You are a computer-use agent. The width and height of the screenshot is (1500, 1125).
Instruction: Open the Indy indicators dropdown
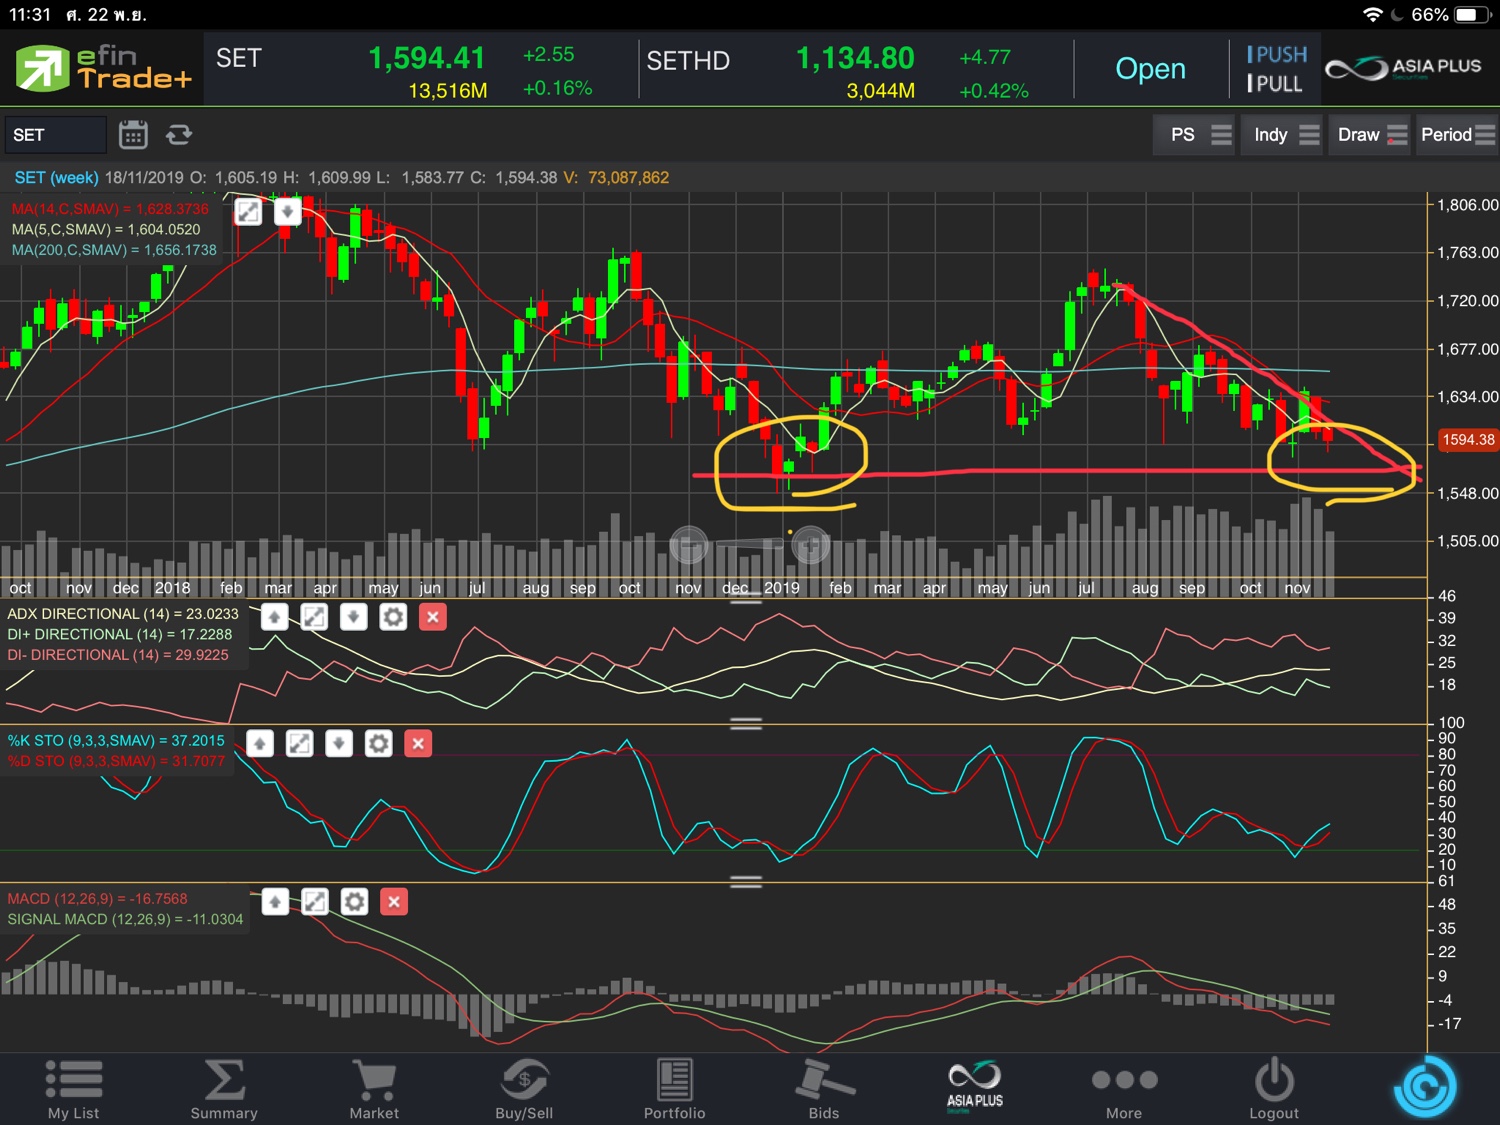1283,135
